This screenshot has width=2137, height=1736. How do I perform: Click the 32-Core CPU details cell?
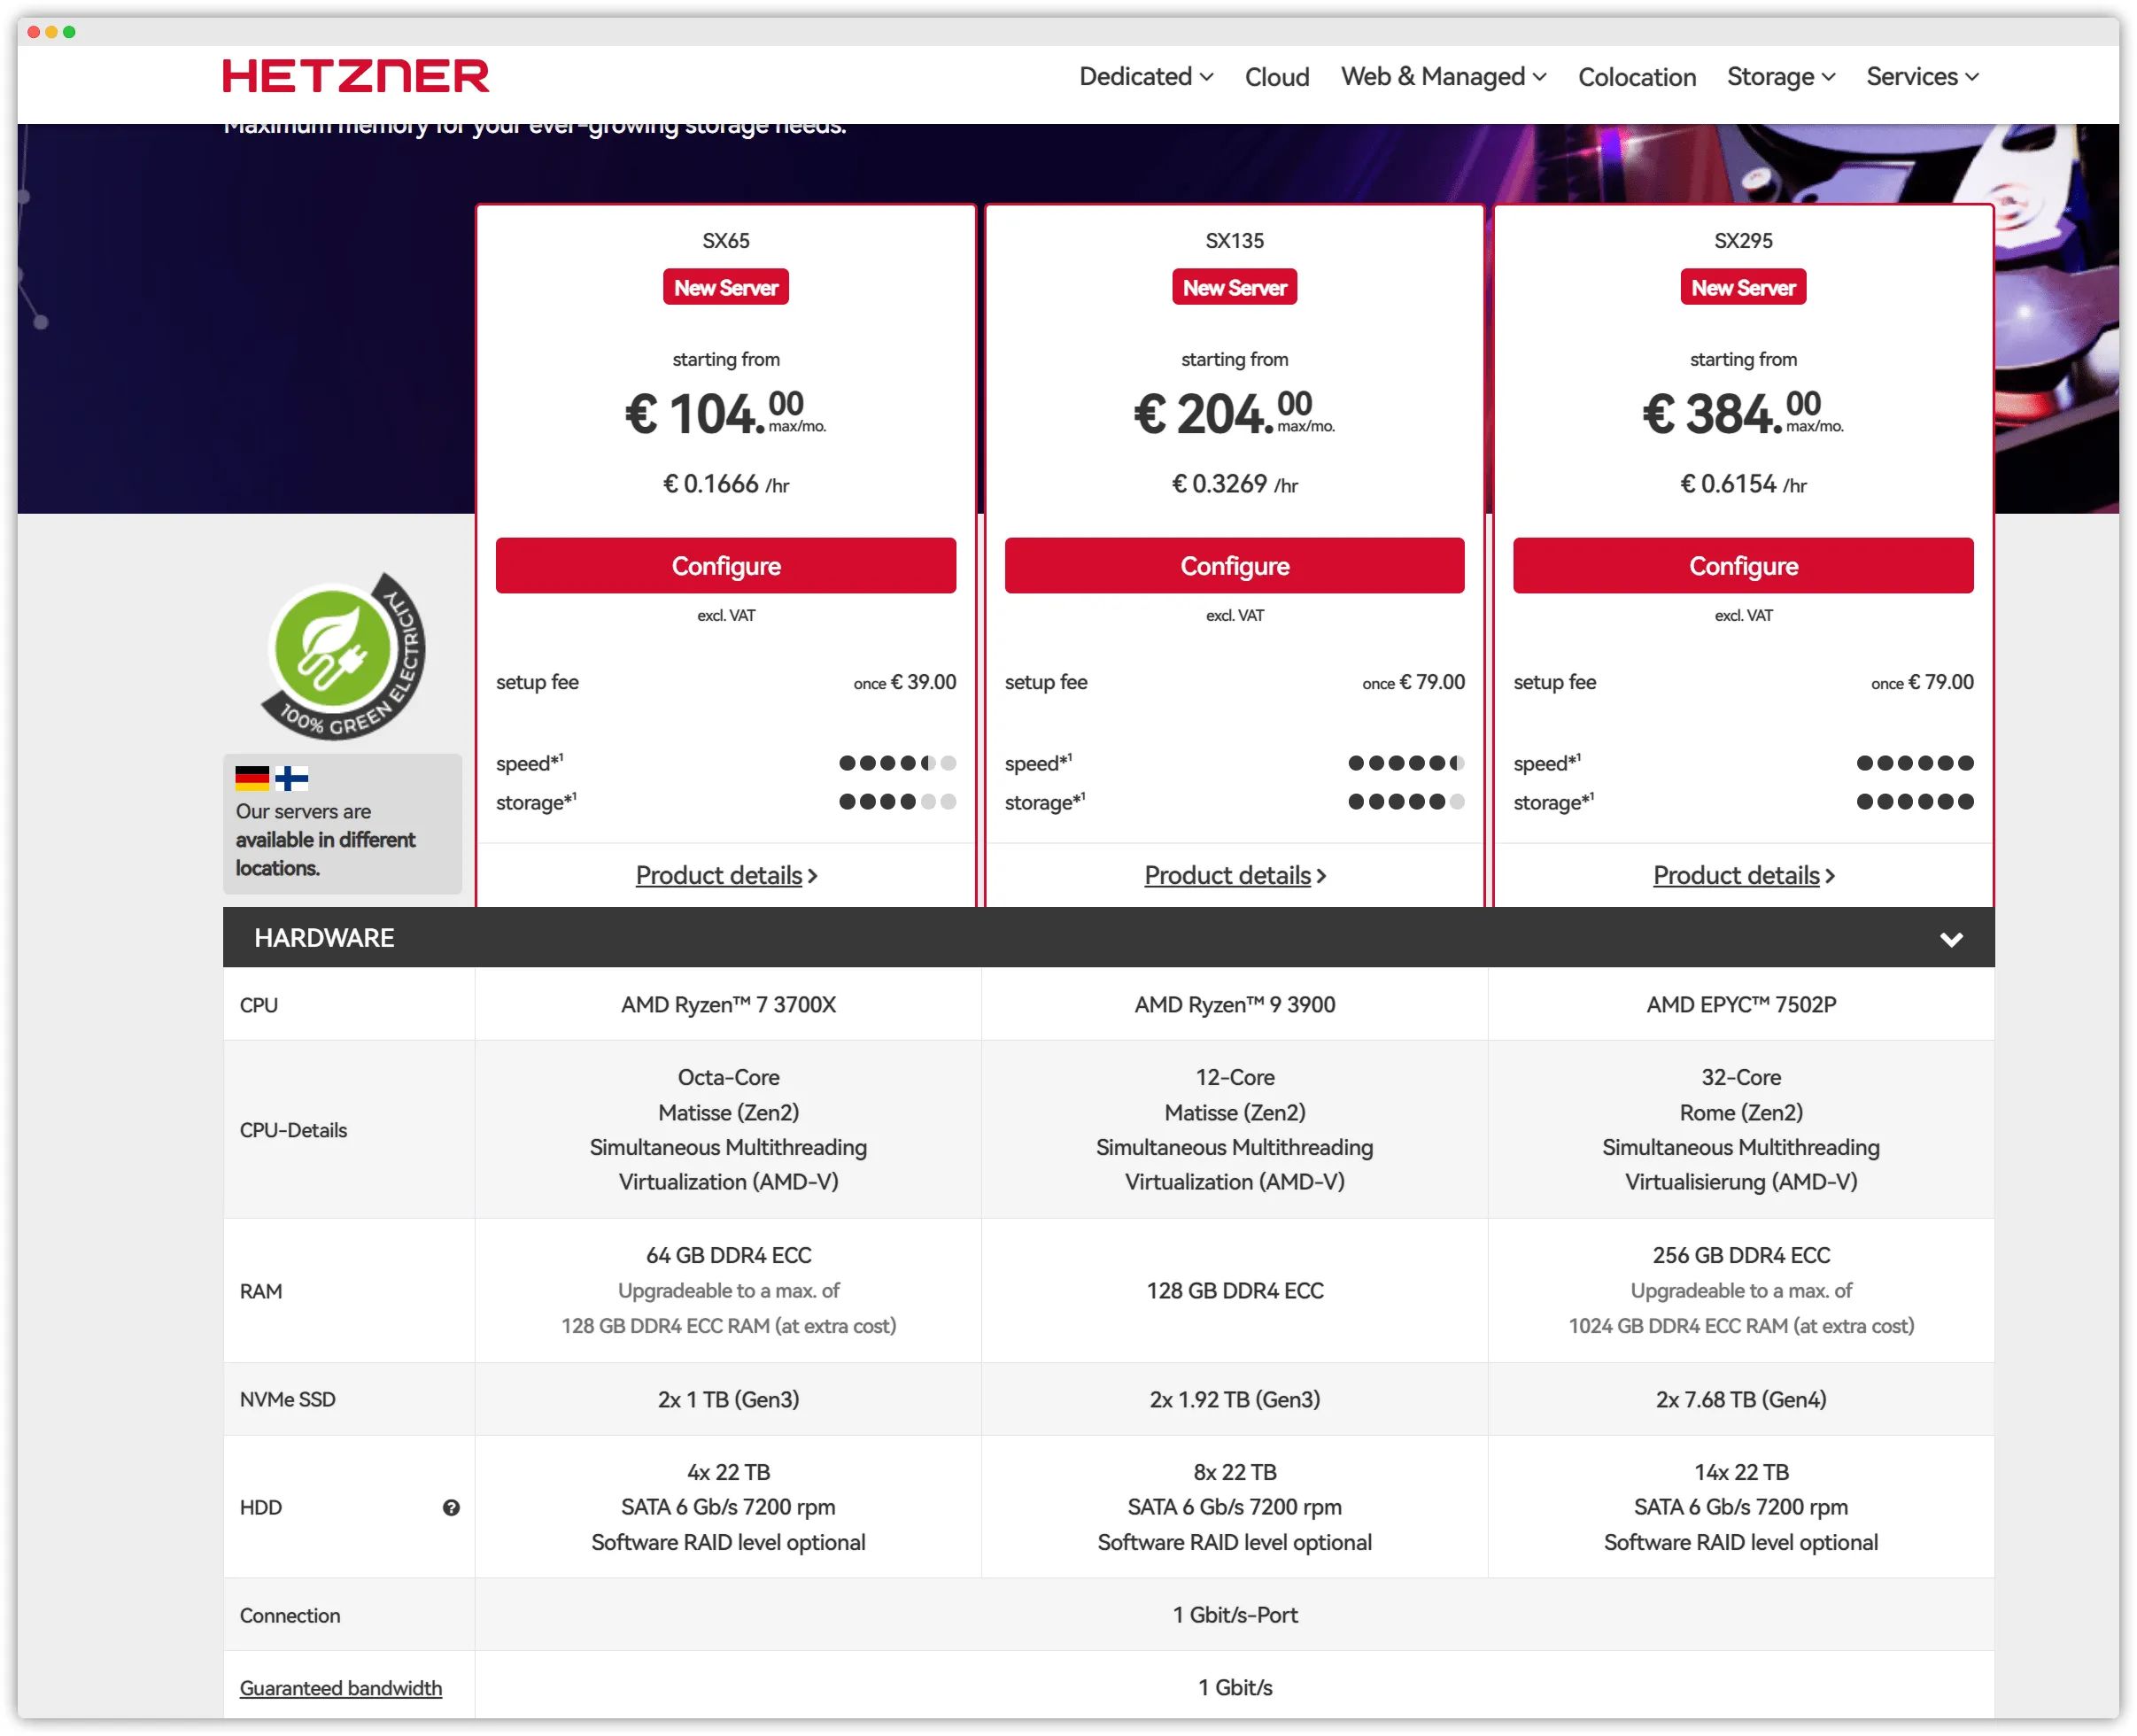point(1741,1129)
